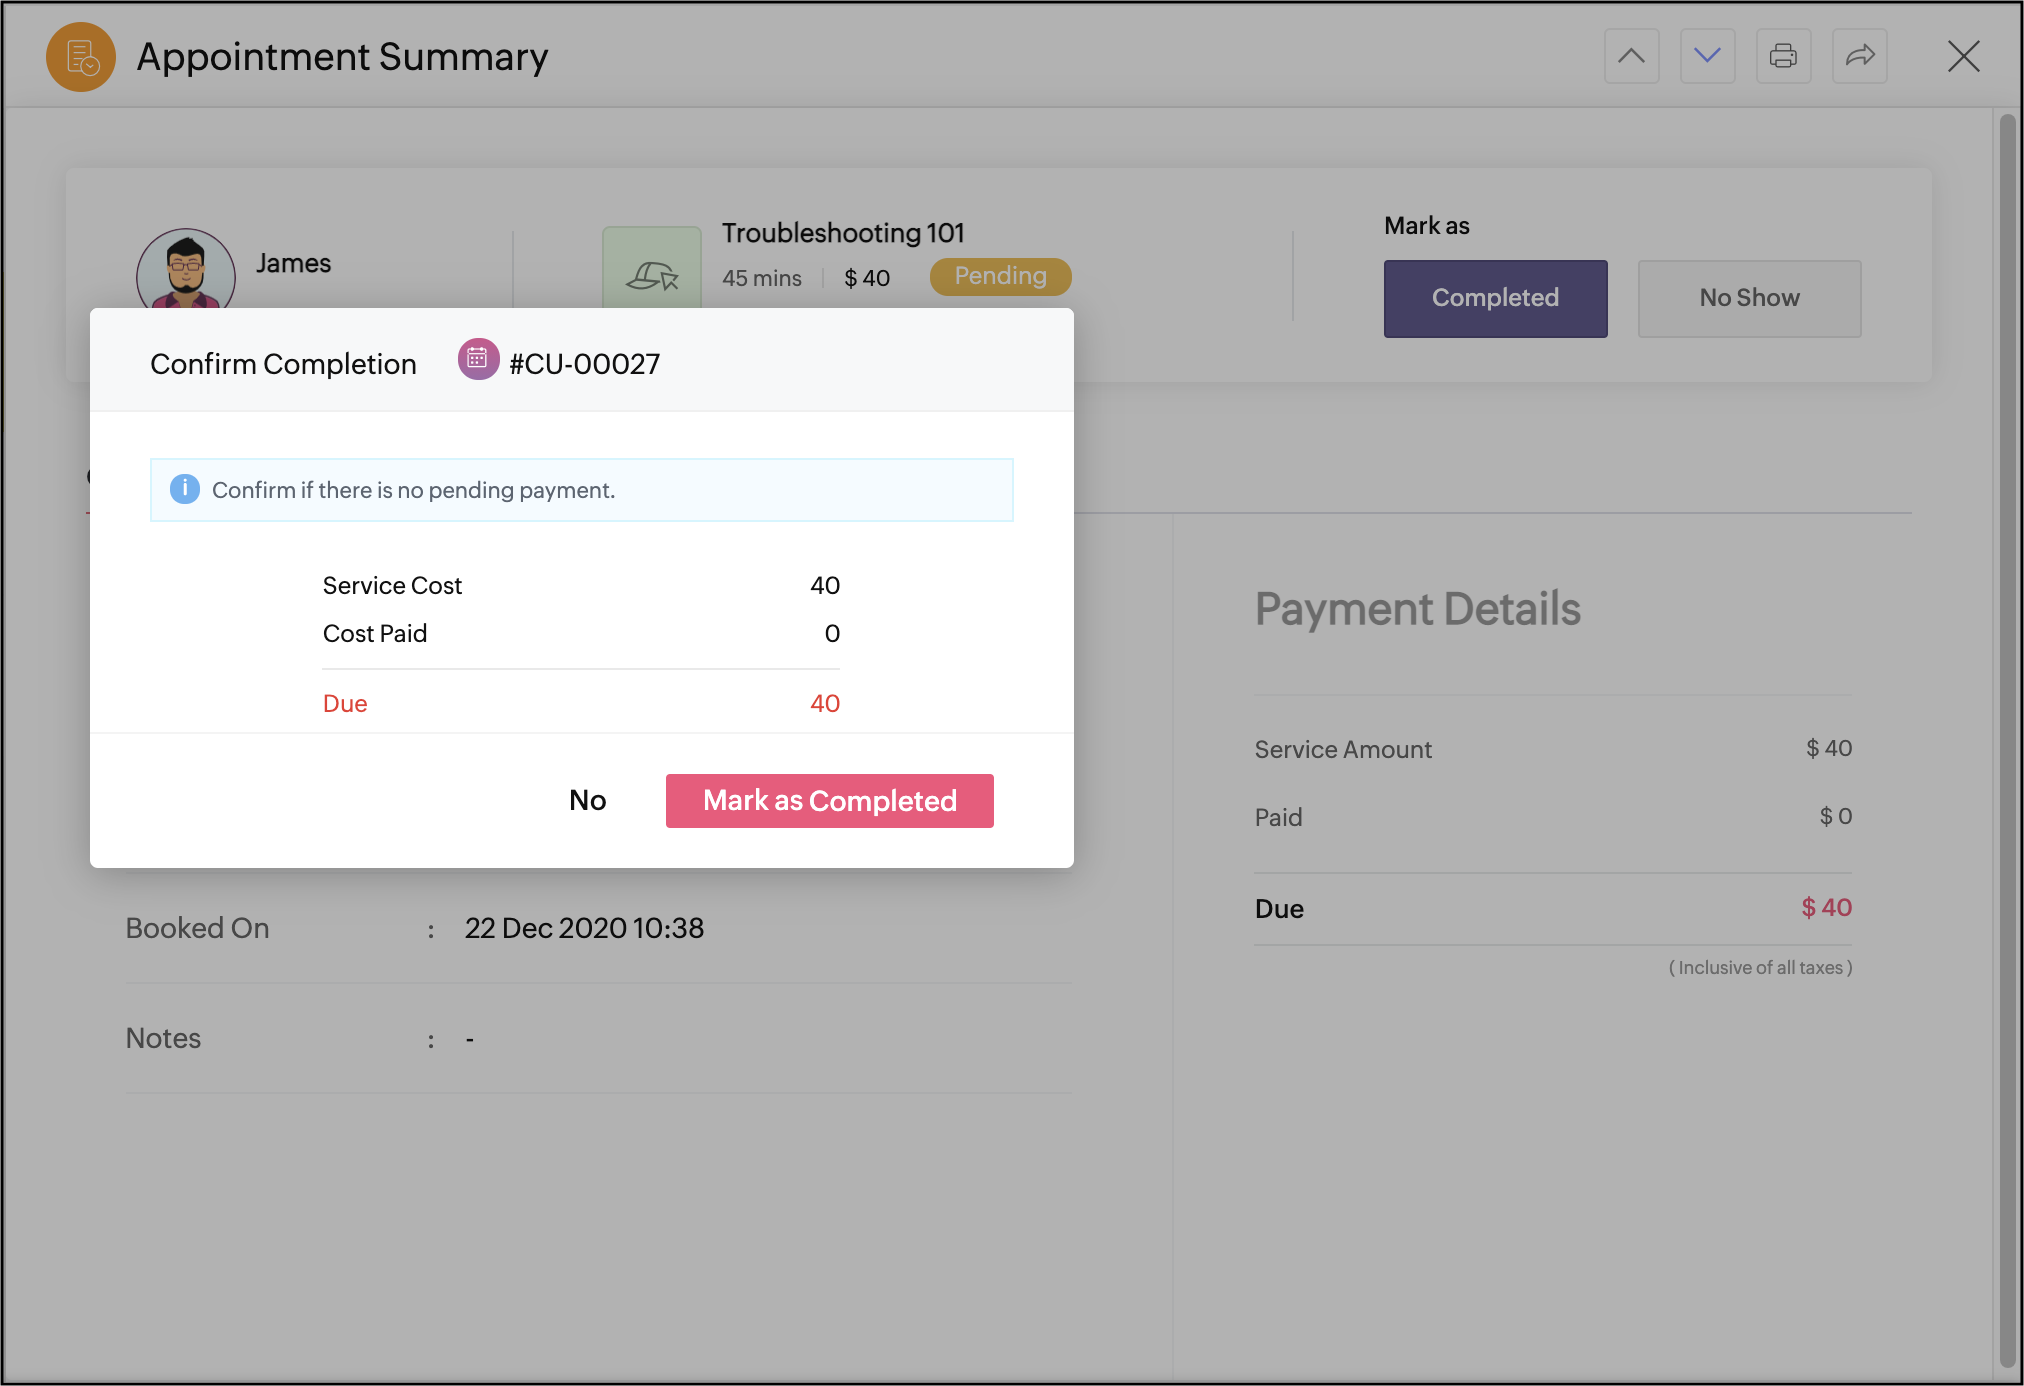Viewport: 2024px width, 1386px height.
Task: Go to next appointment with down chevron
Action: pos(1707,56)
